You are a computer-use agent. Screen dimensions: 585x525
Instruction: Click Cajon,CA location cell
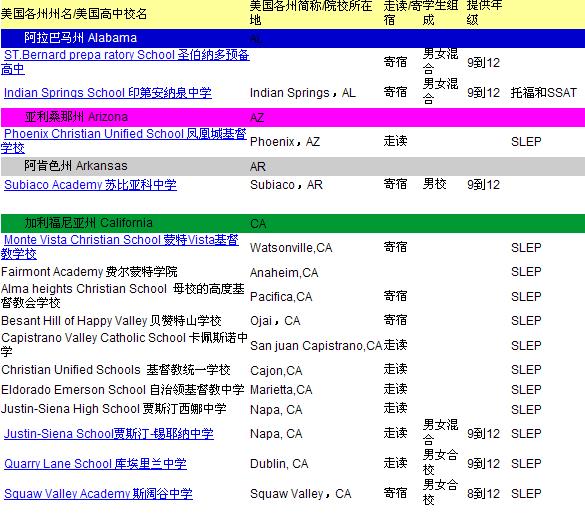point(276,371)
